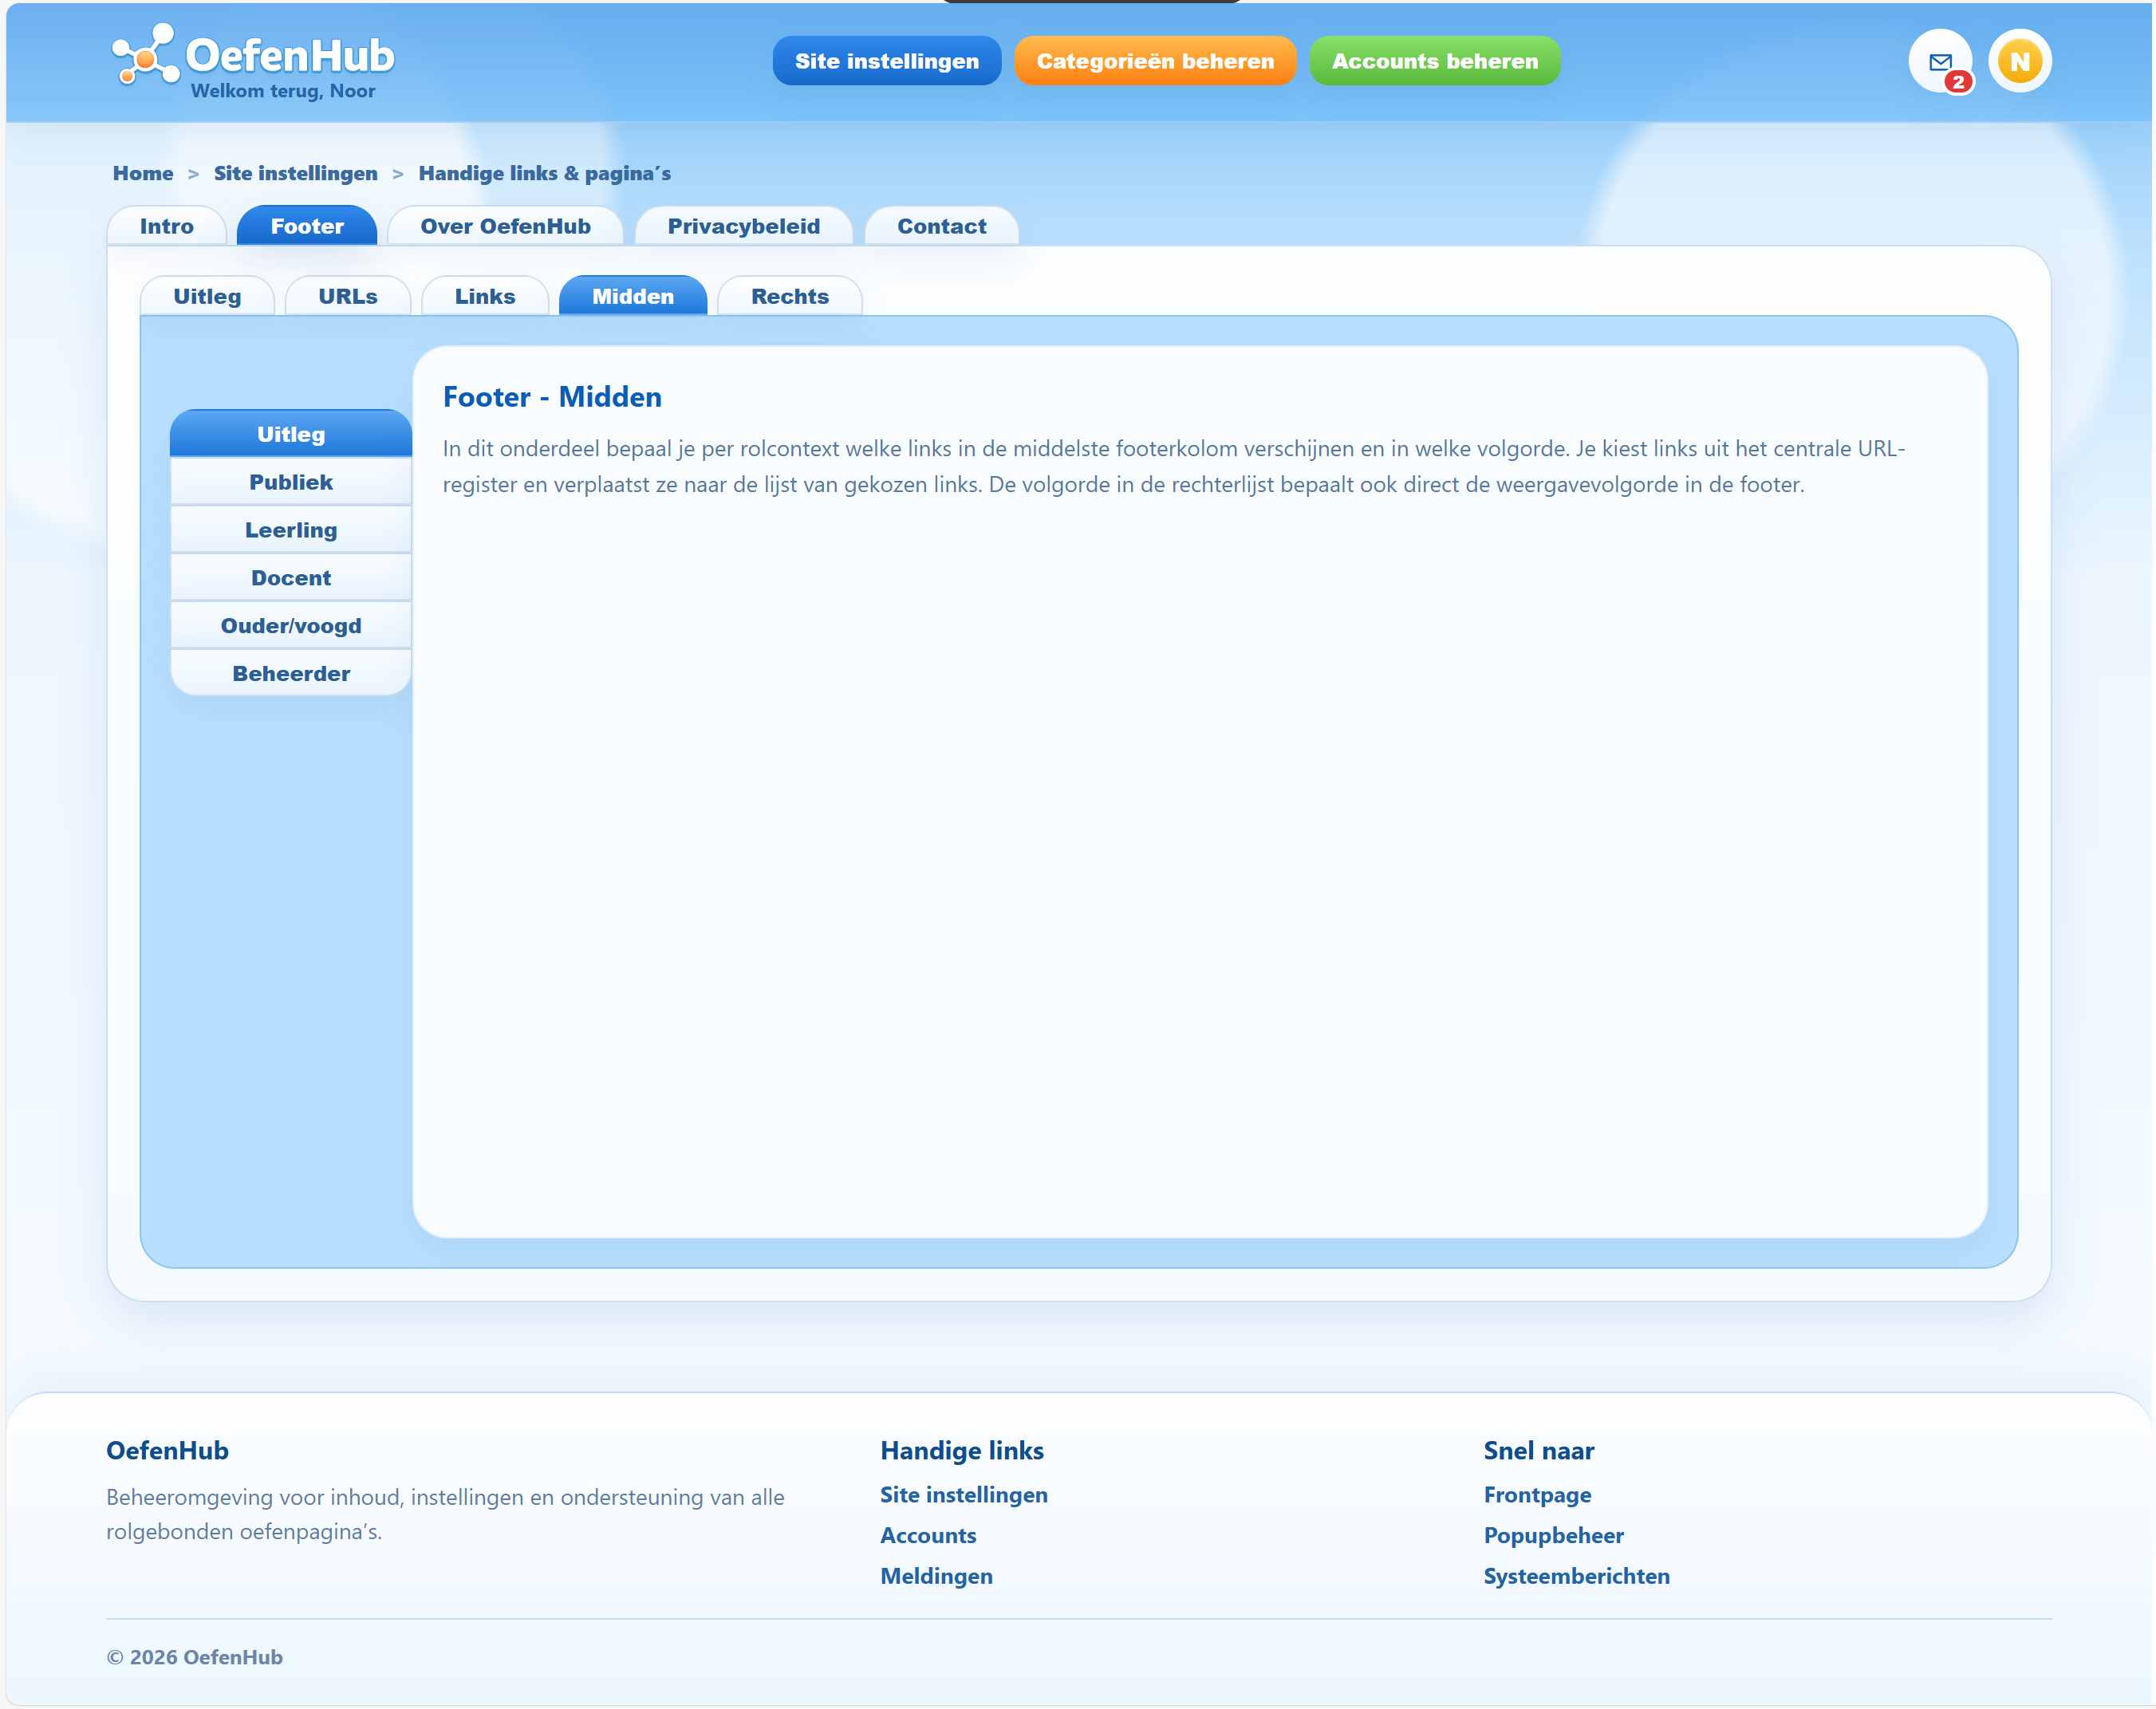2156x1709 pixels.
Task: Click the Snel naar footer heading
Action: pos(1539,1451)
